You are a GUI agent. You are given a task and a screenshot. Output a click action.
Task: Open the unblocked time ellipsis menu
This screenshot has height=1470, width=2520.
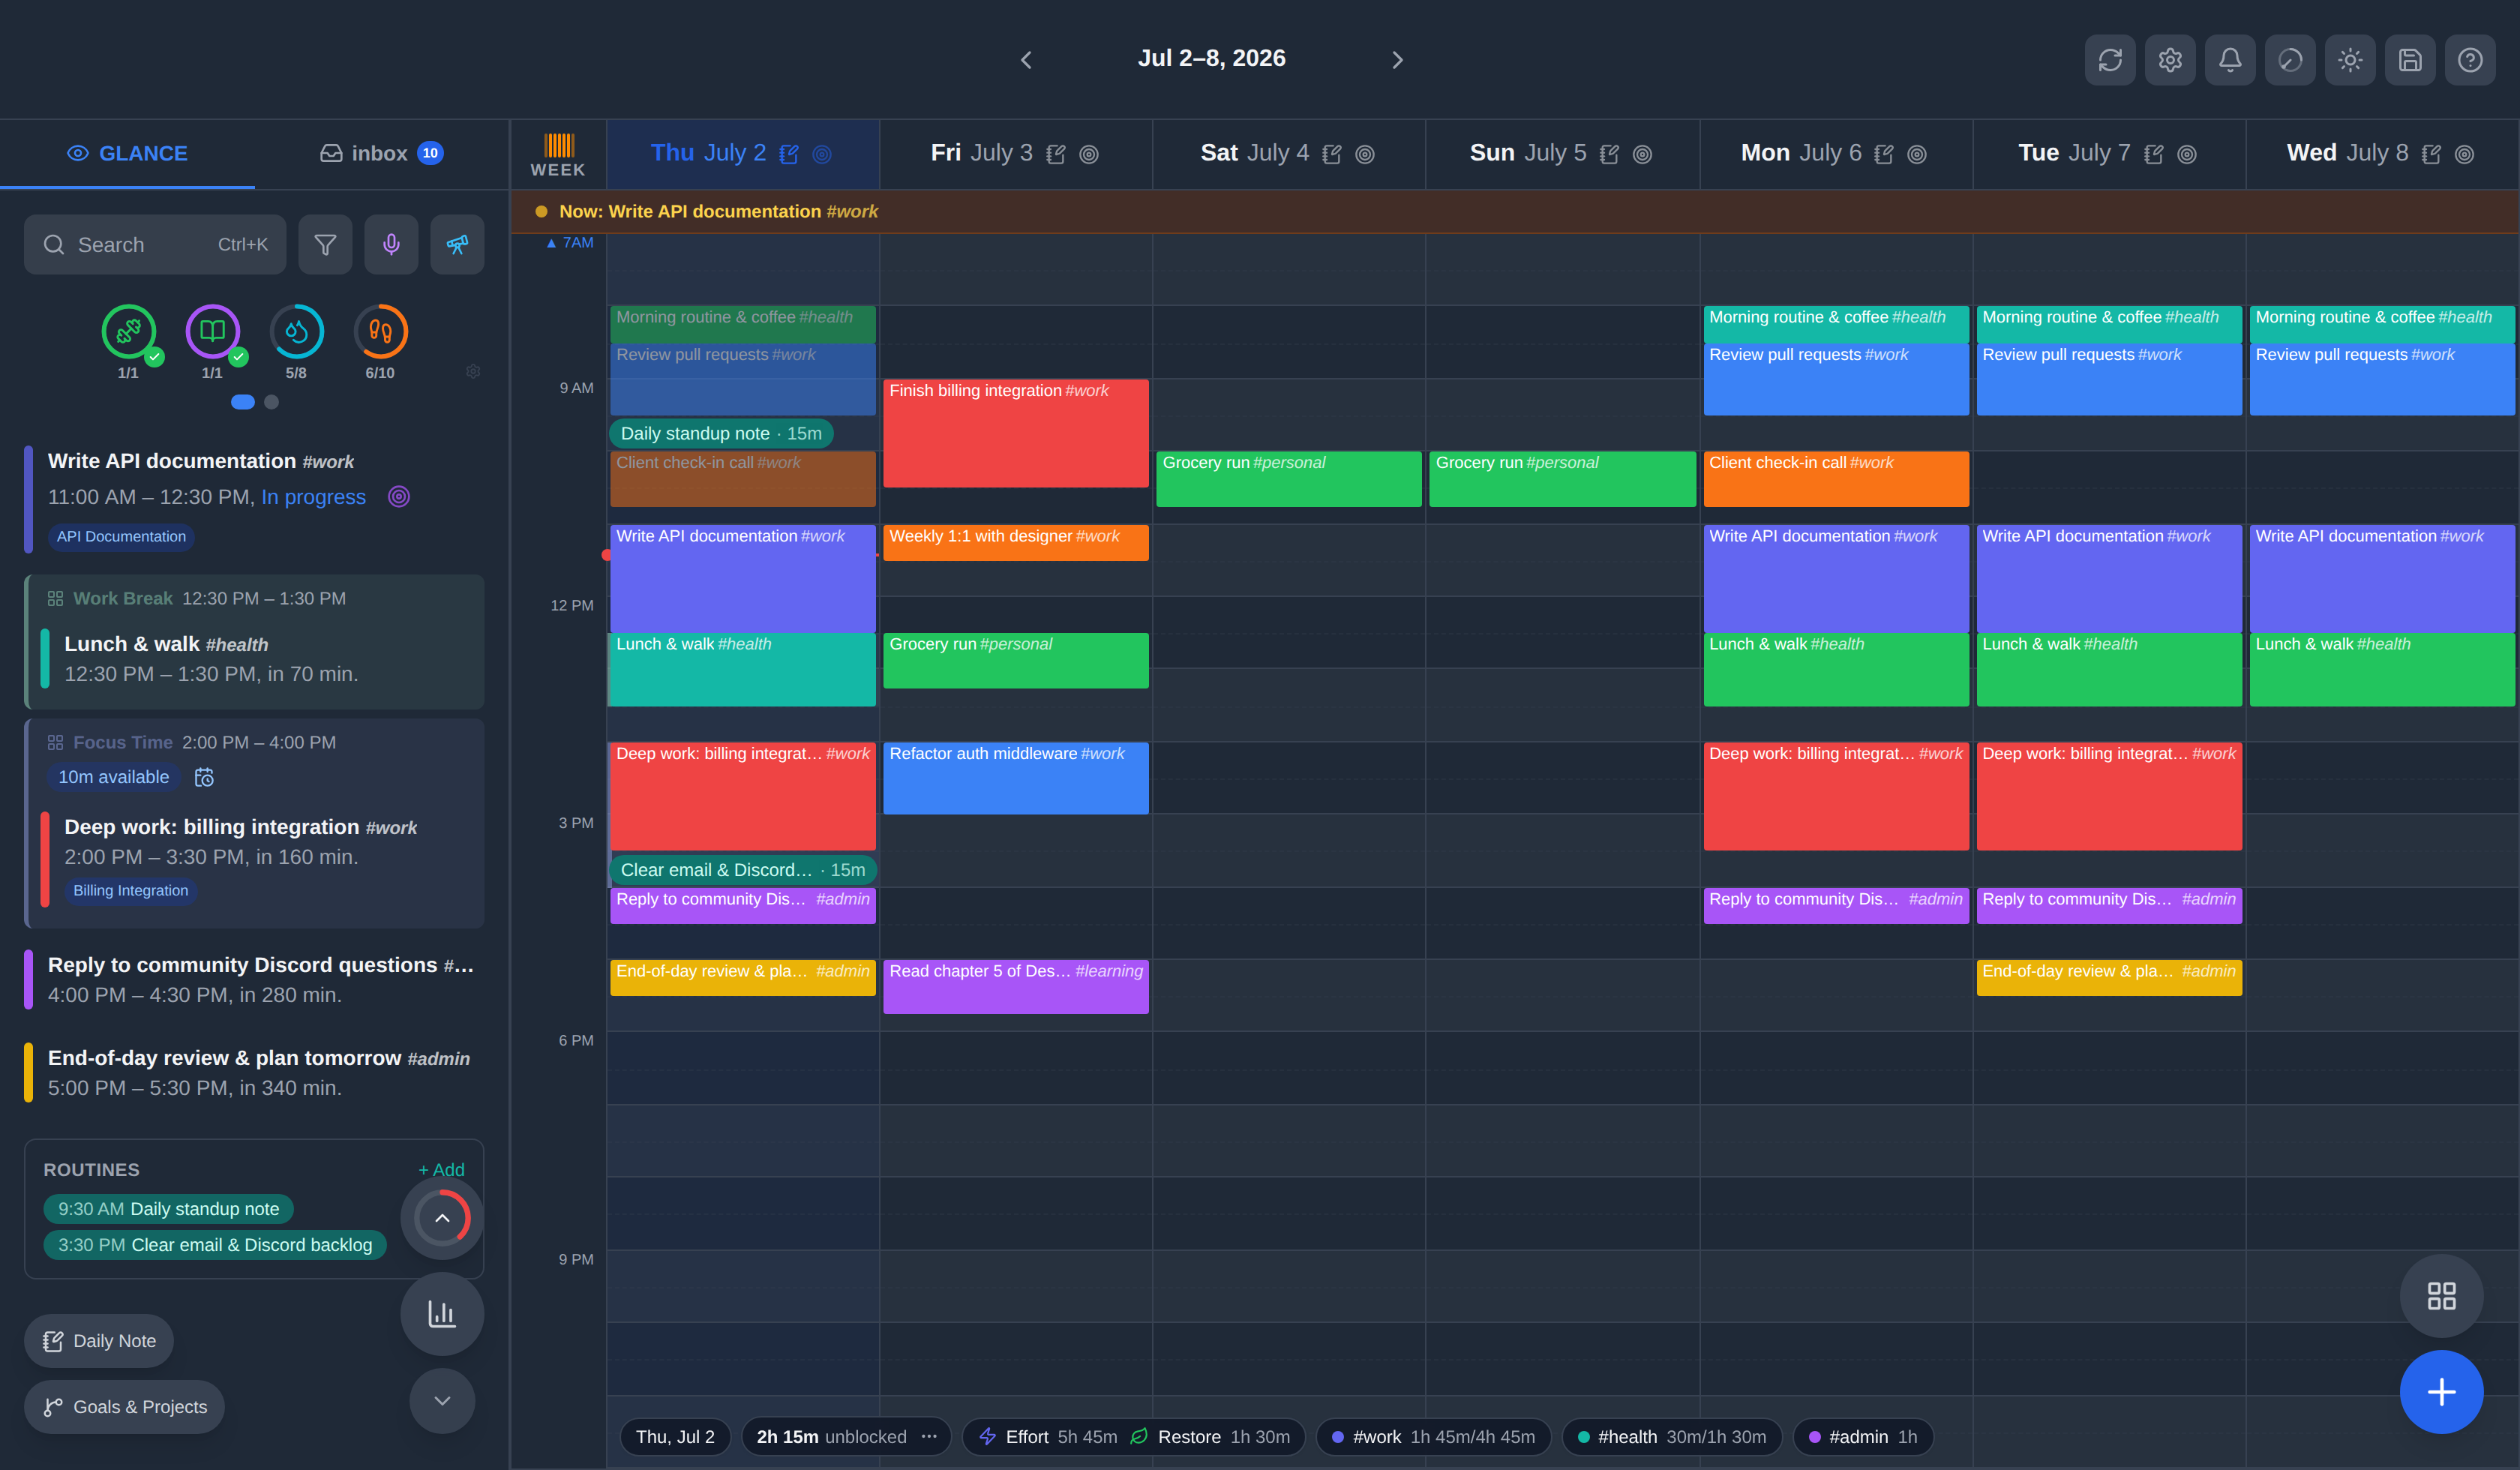point(929,1436)
